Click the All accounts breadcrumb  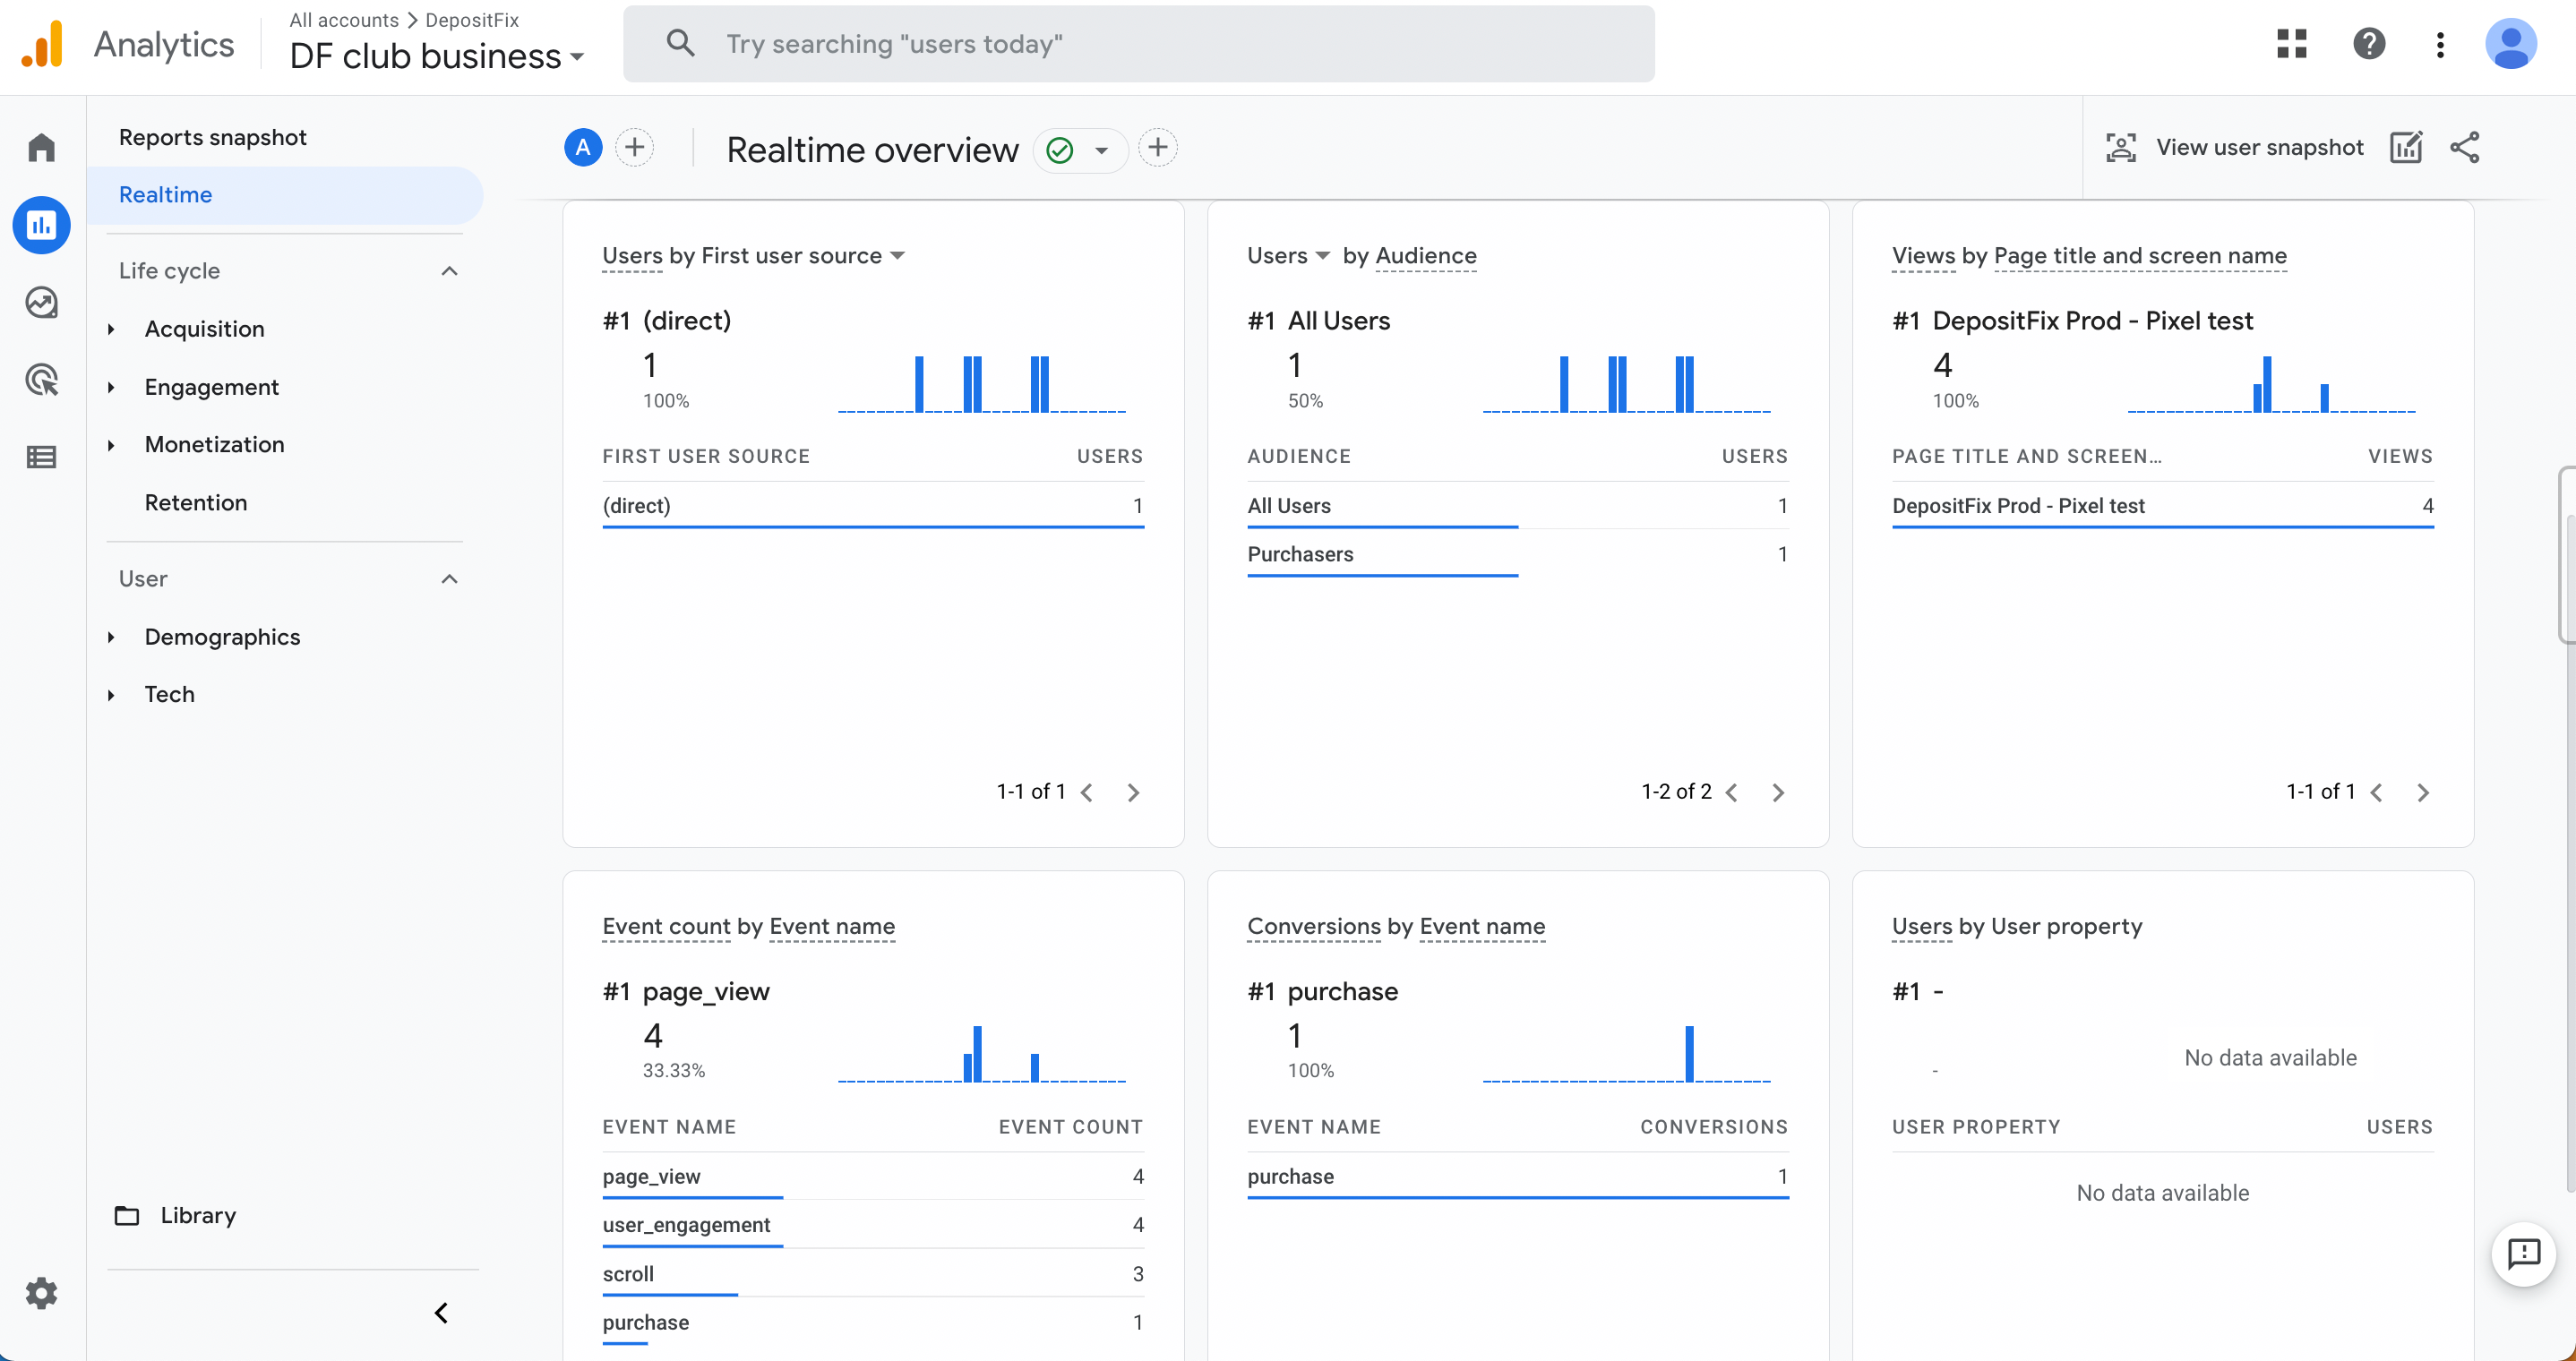(x=344, y=20)
